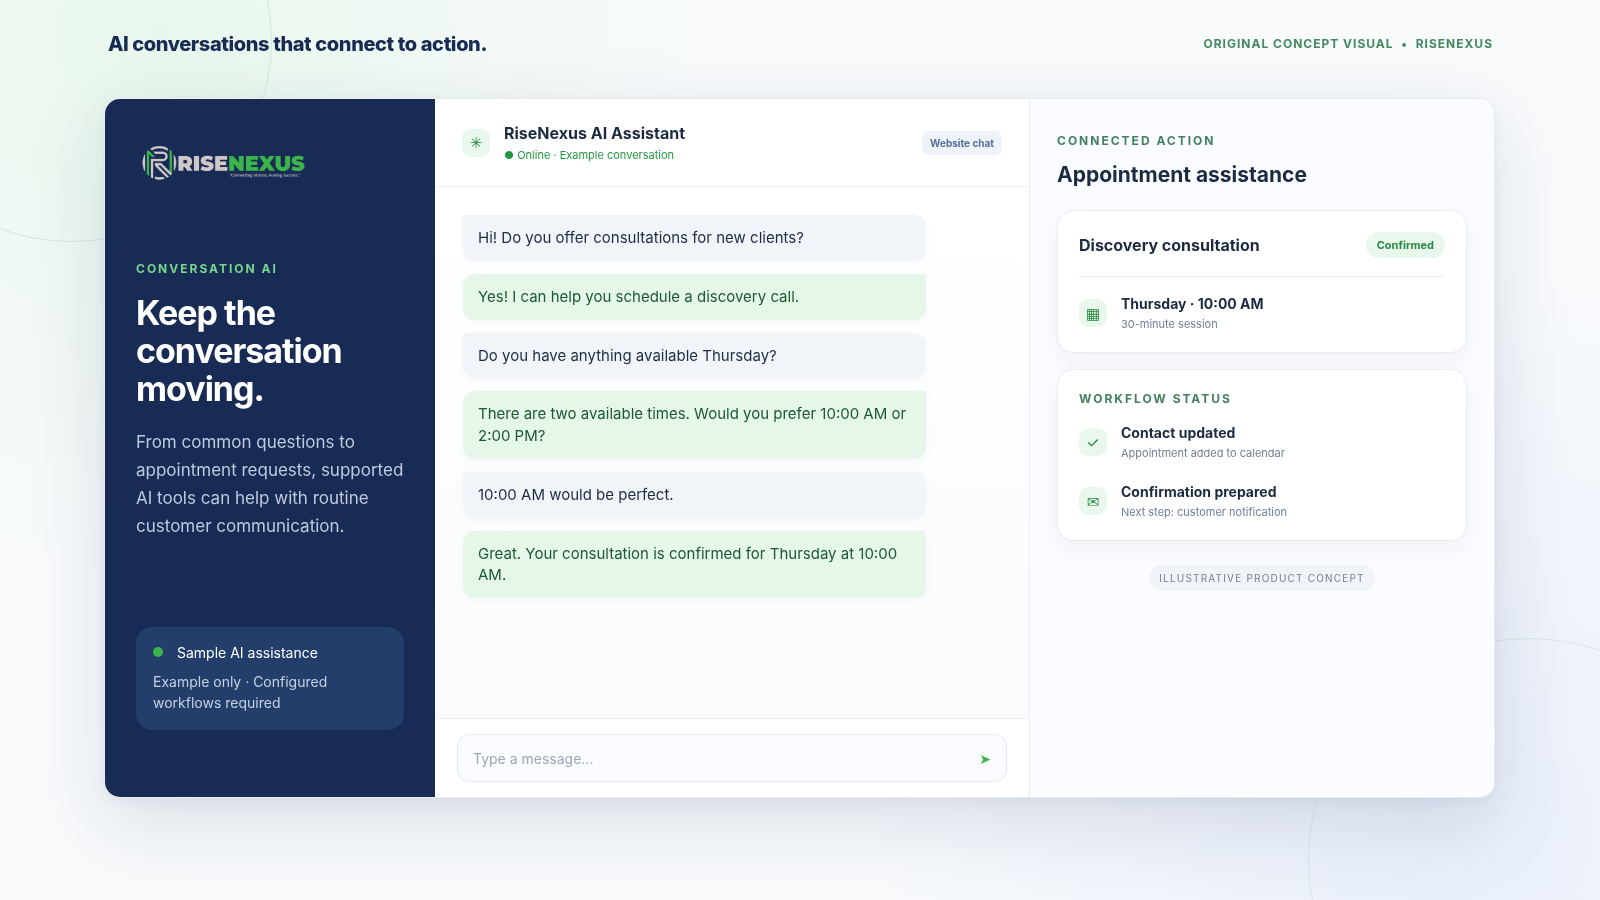1600x900 pixels.
Task: Click the 'Appointment added to calendar' subtext
Action: (1203, 453)
